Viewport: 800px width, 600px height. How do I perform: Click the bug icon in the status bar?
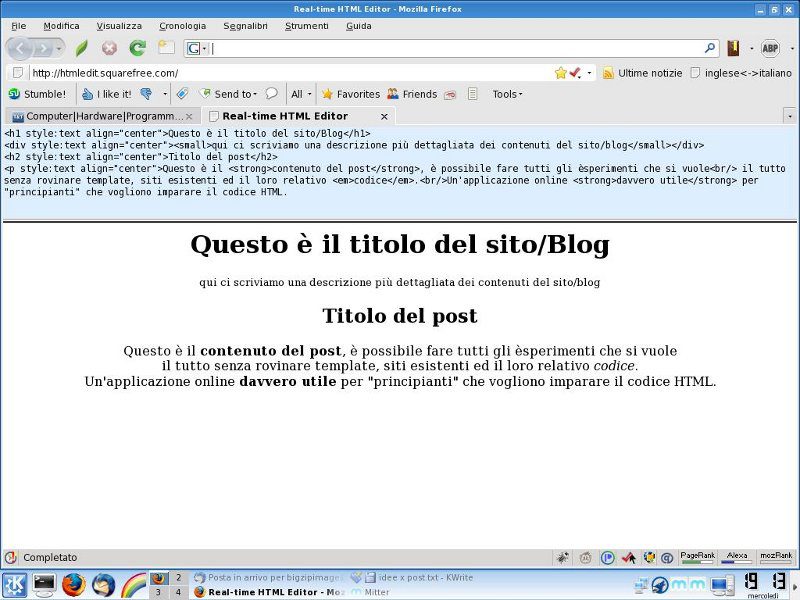click(x=560, y=558)
